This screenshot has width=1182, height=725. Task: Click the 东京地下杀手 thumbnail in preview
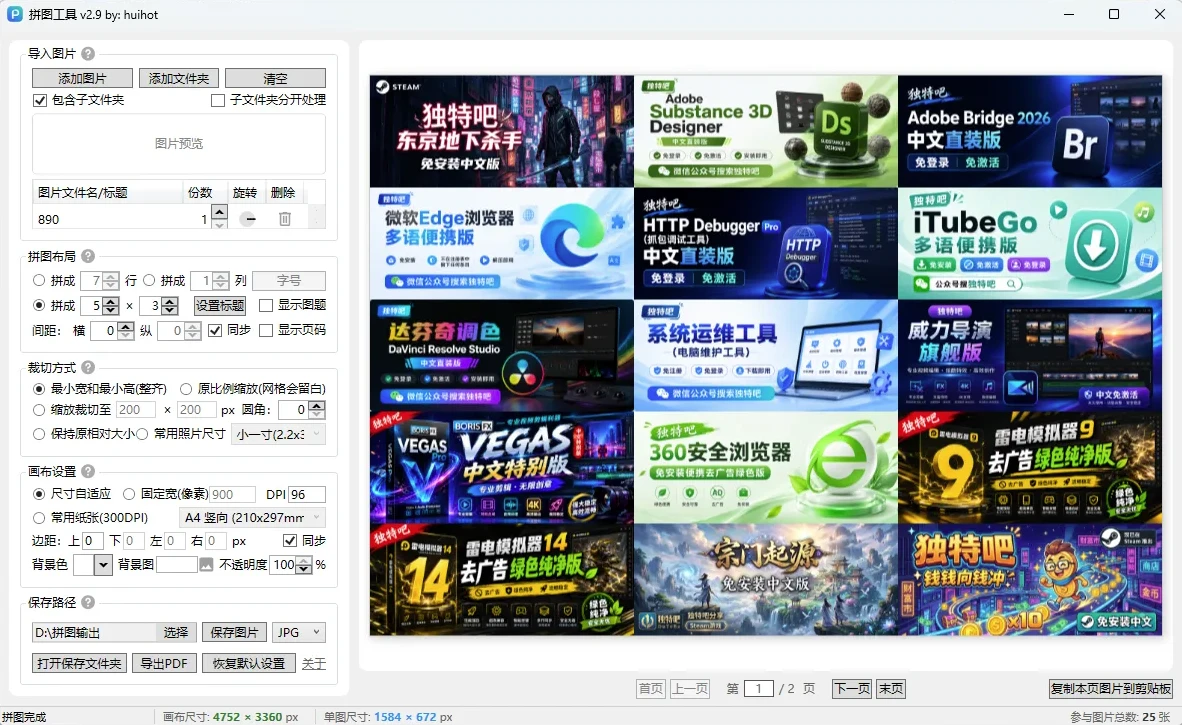[x=501, y=131]
